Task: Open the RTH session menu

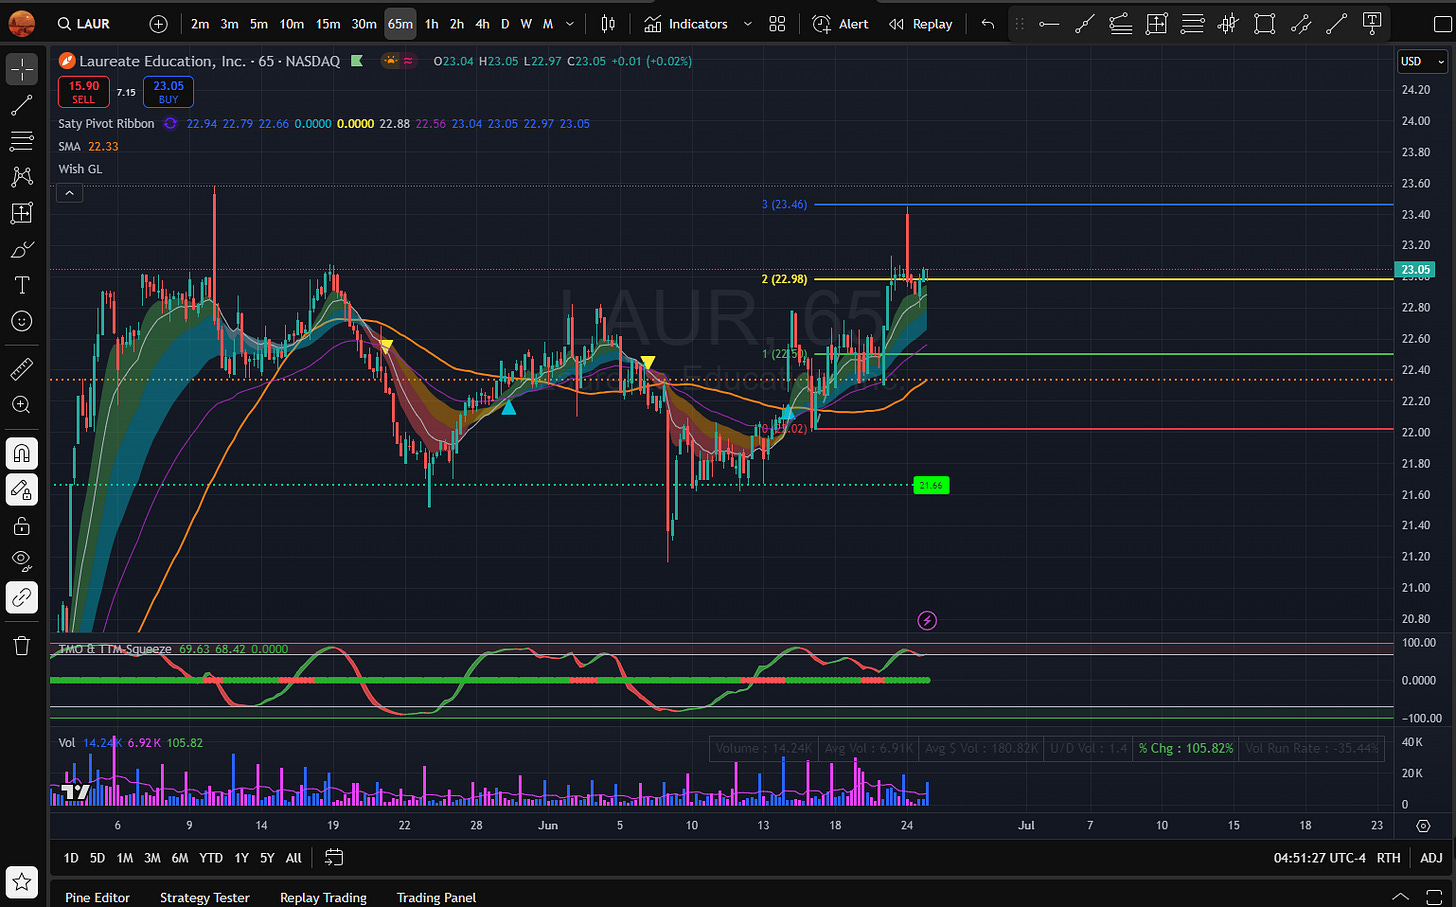Action: [x=1388, y=858]
